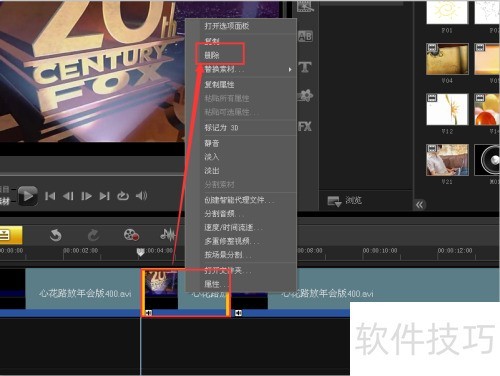The image size is (500, 376).
Task: Expand the 替换素材 submenu arrow
Action: click(290, 69)
